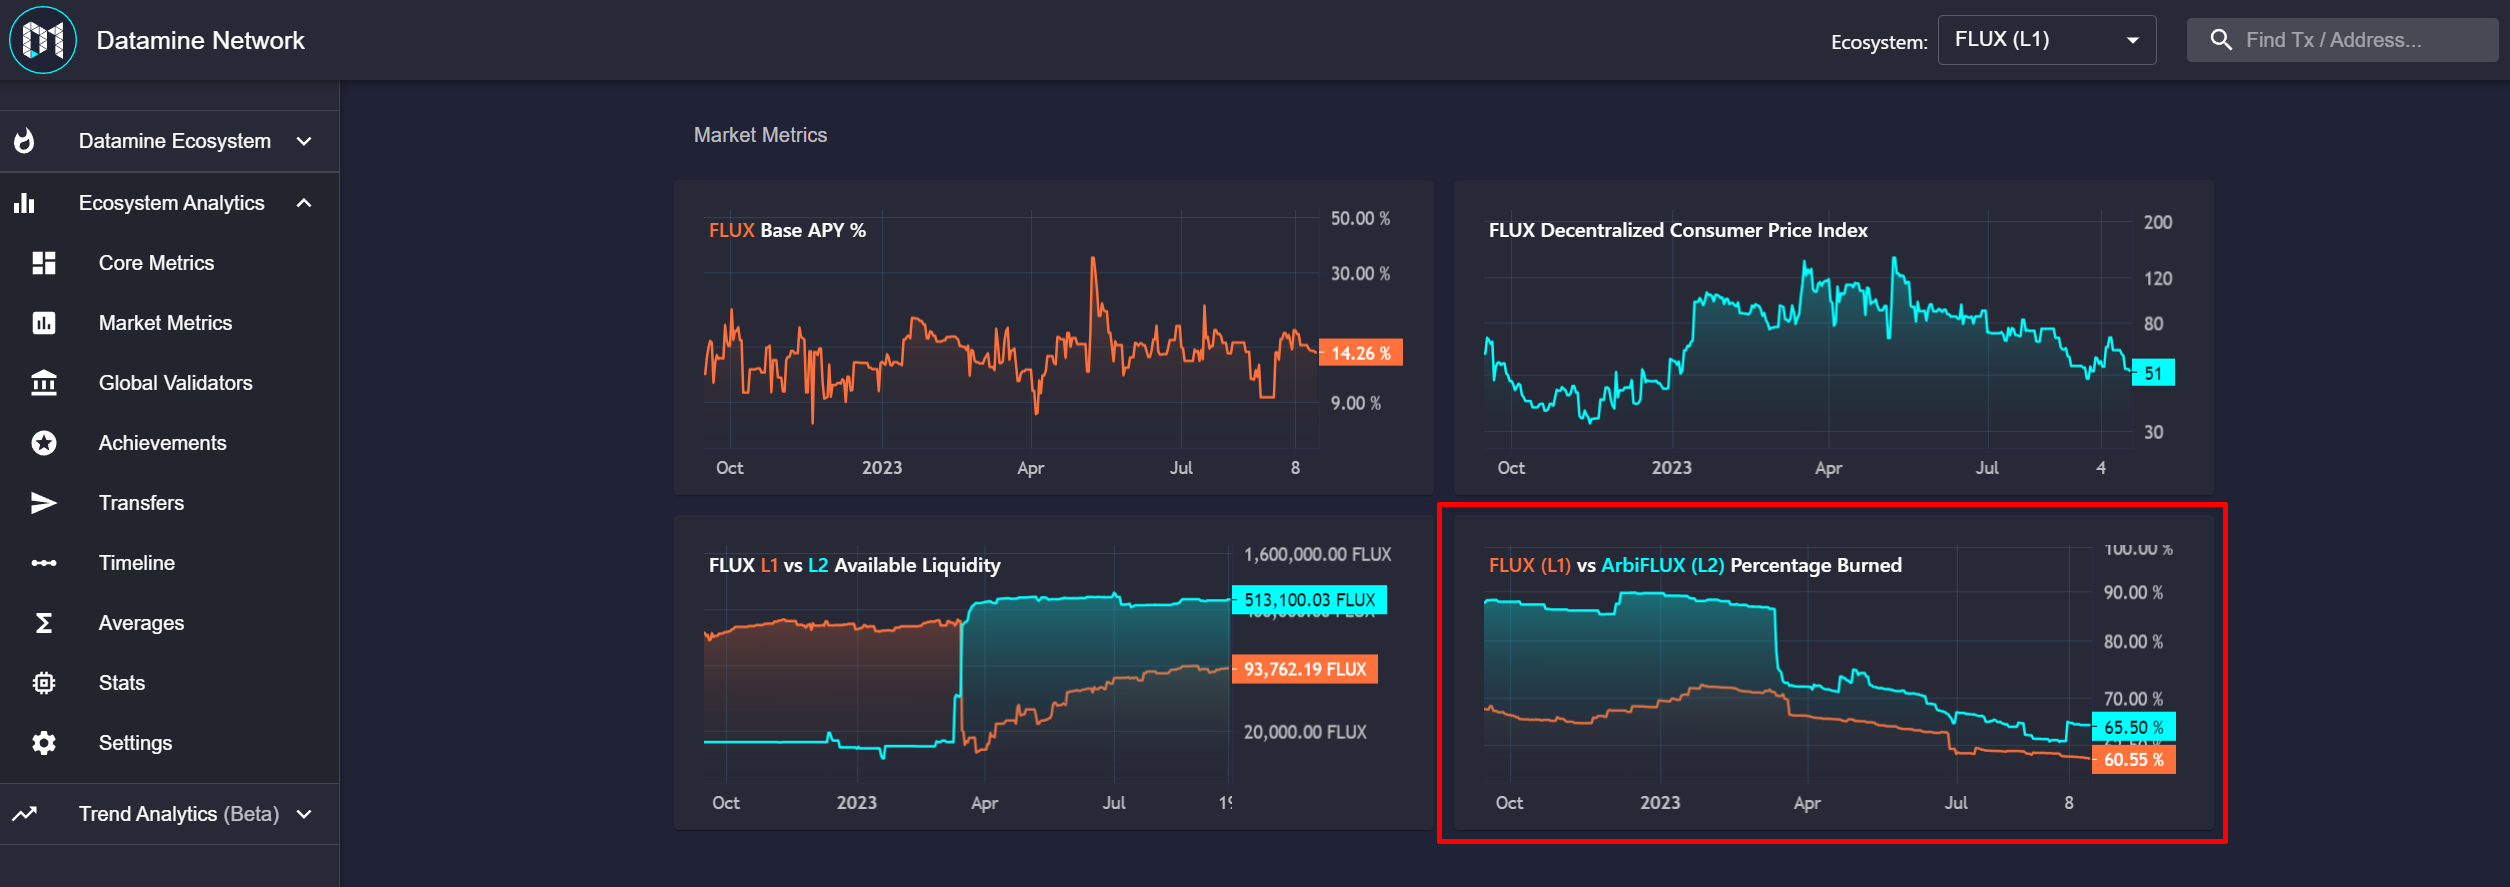
Task: Click the Trend Analytics trending-up icon
Action: coord(25,814)
